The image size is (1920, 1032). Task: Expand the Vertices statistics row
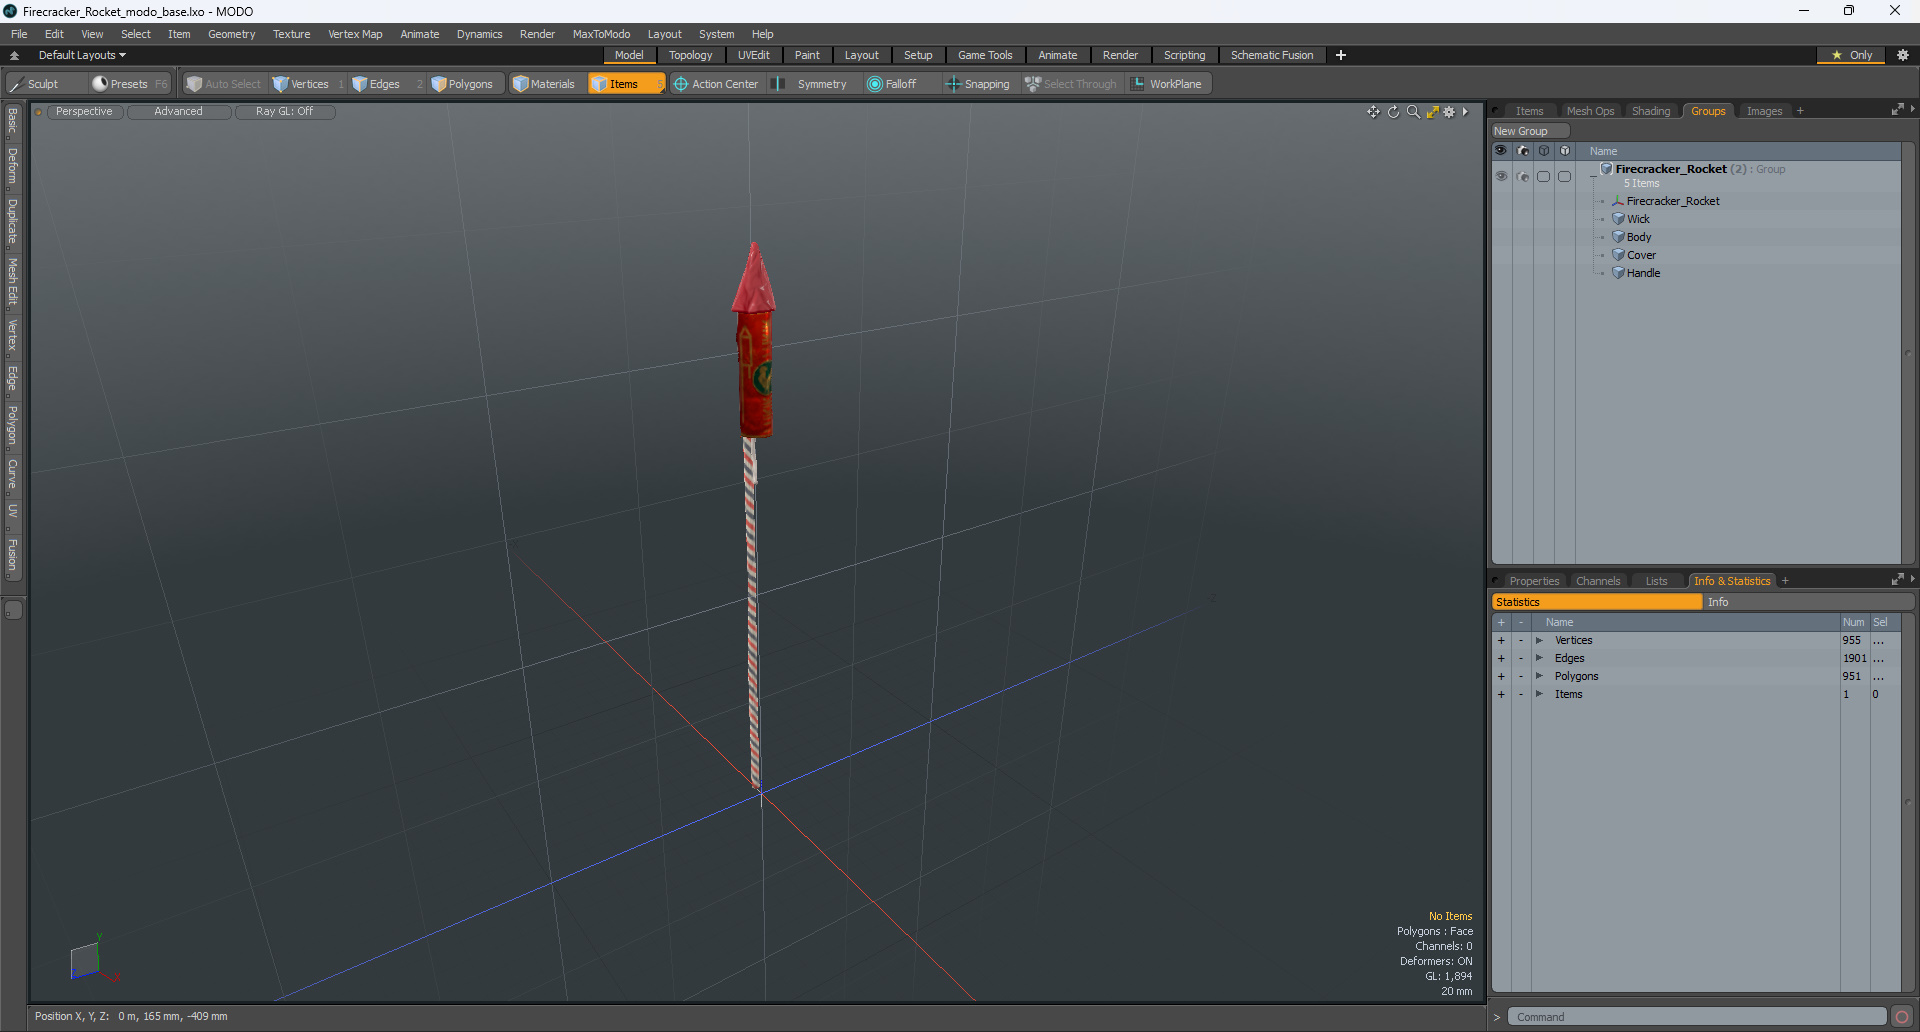point(1539,640)
